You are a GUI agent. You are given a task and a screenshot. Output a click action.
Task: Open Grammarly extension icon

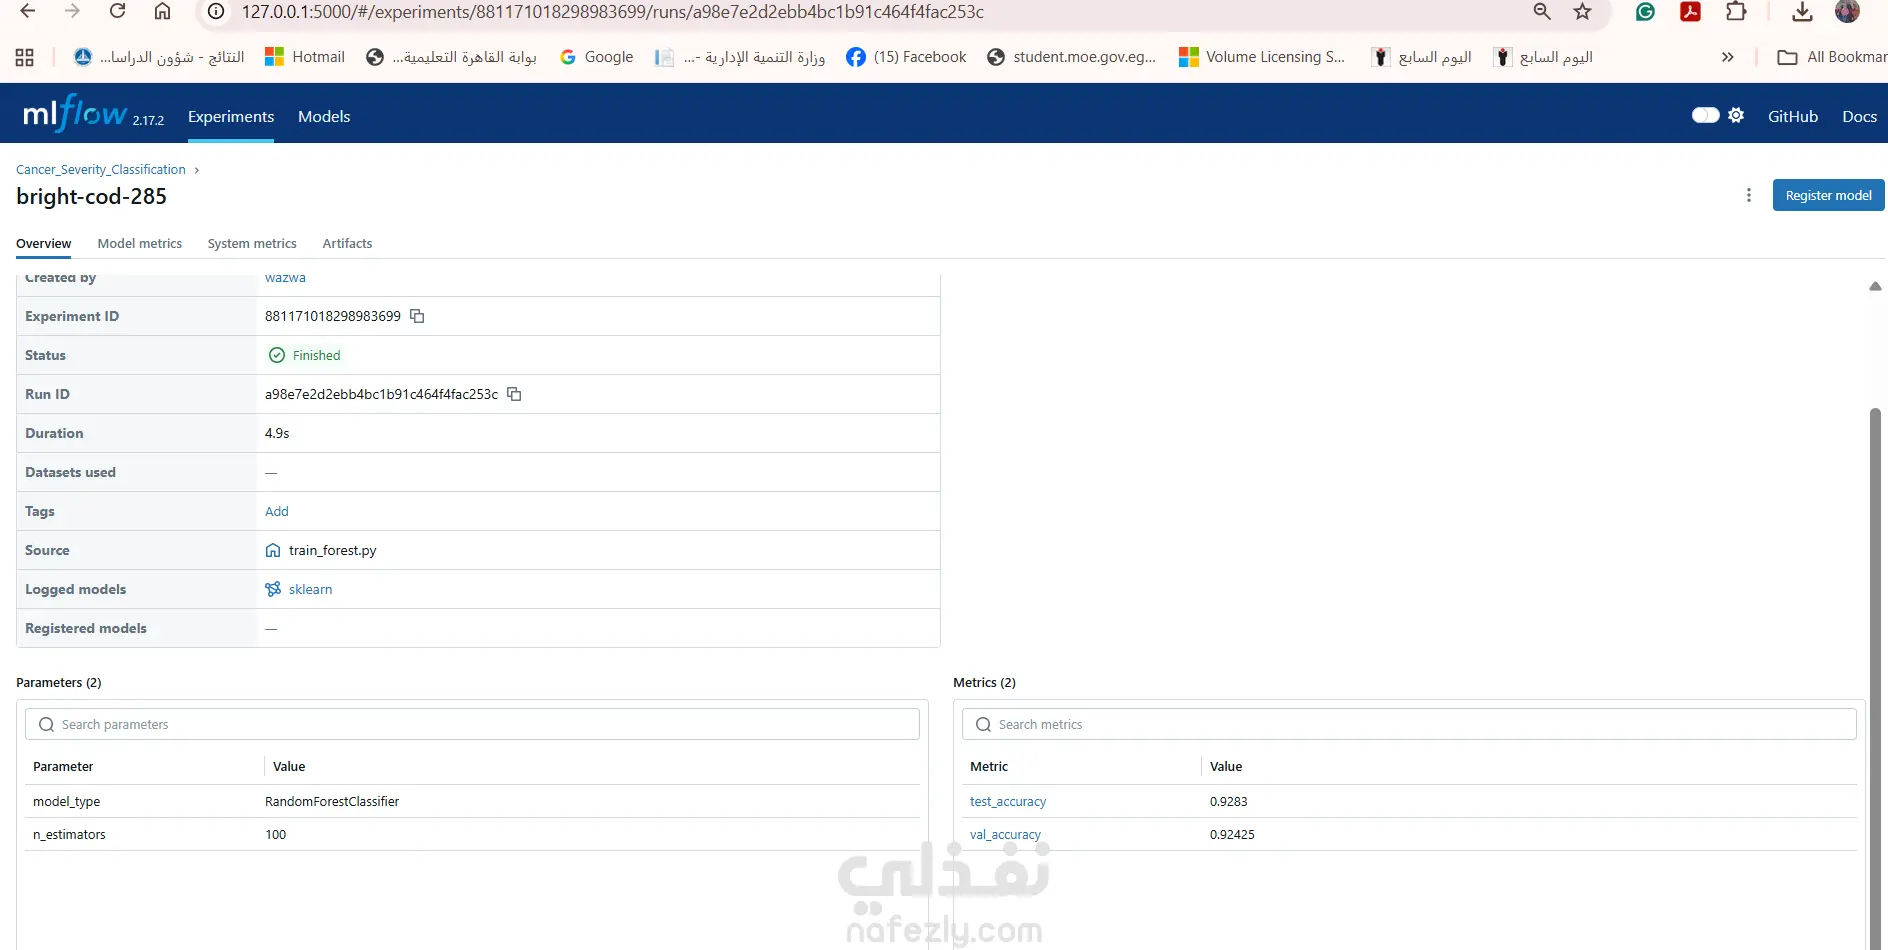coord(1645,12)
